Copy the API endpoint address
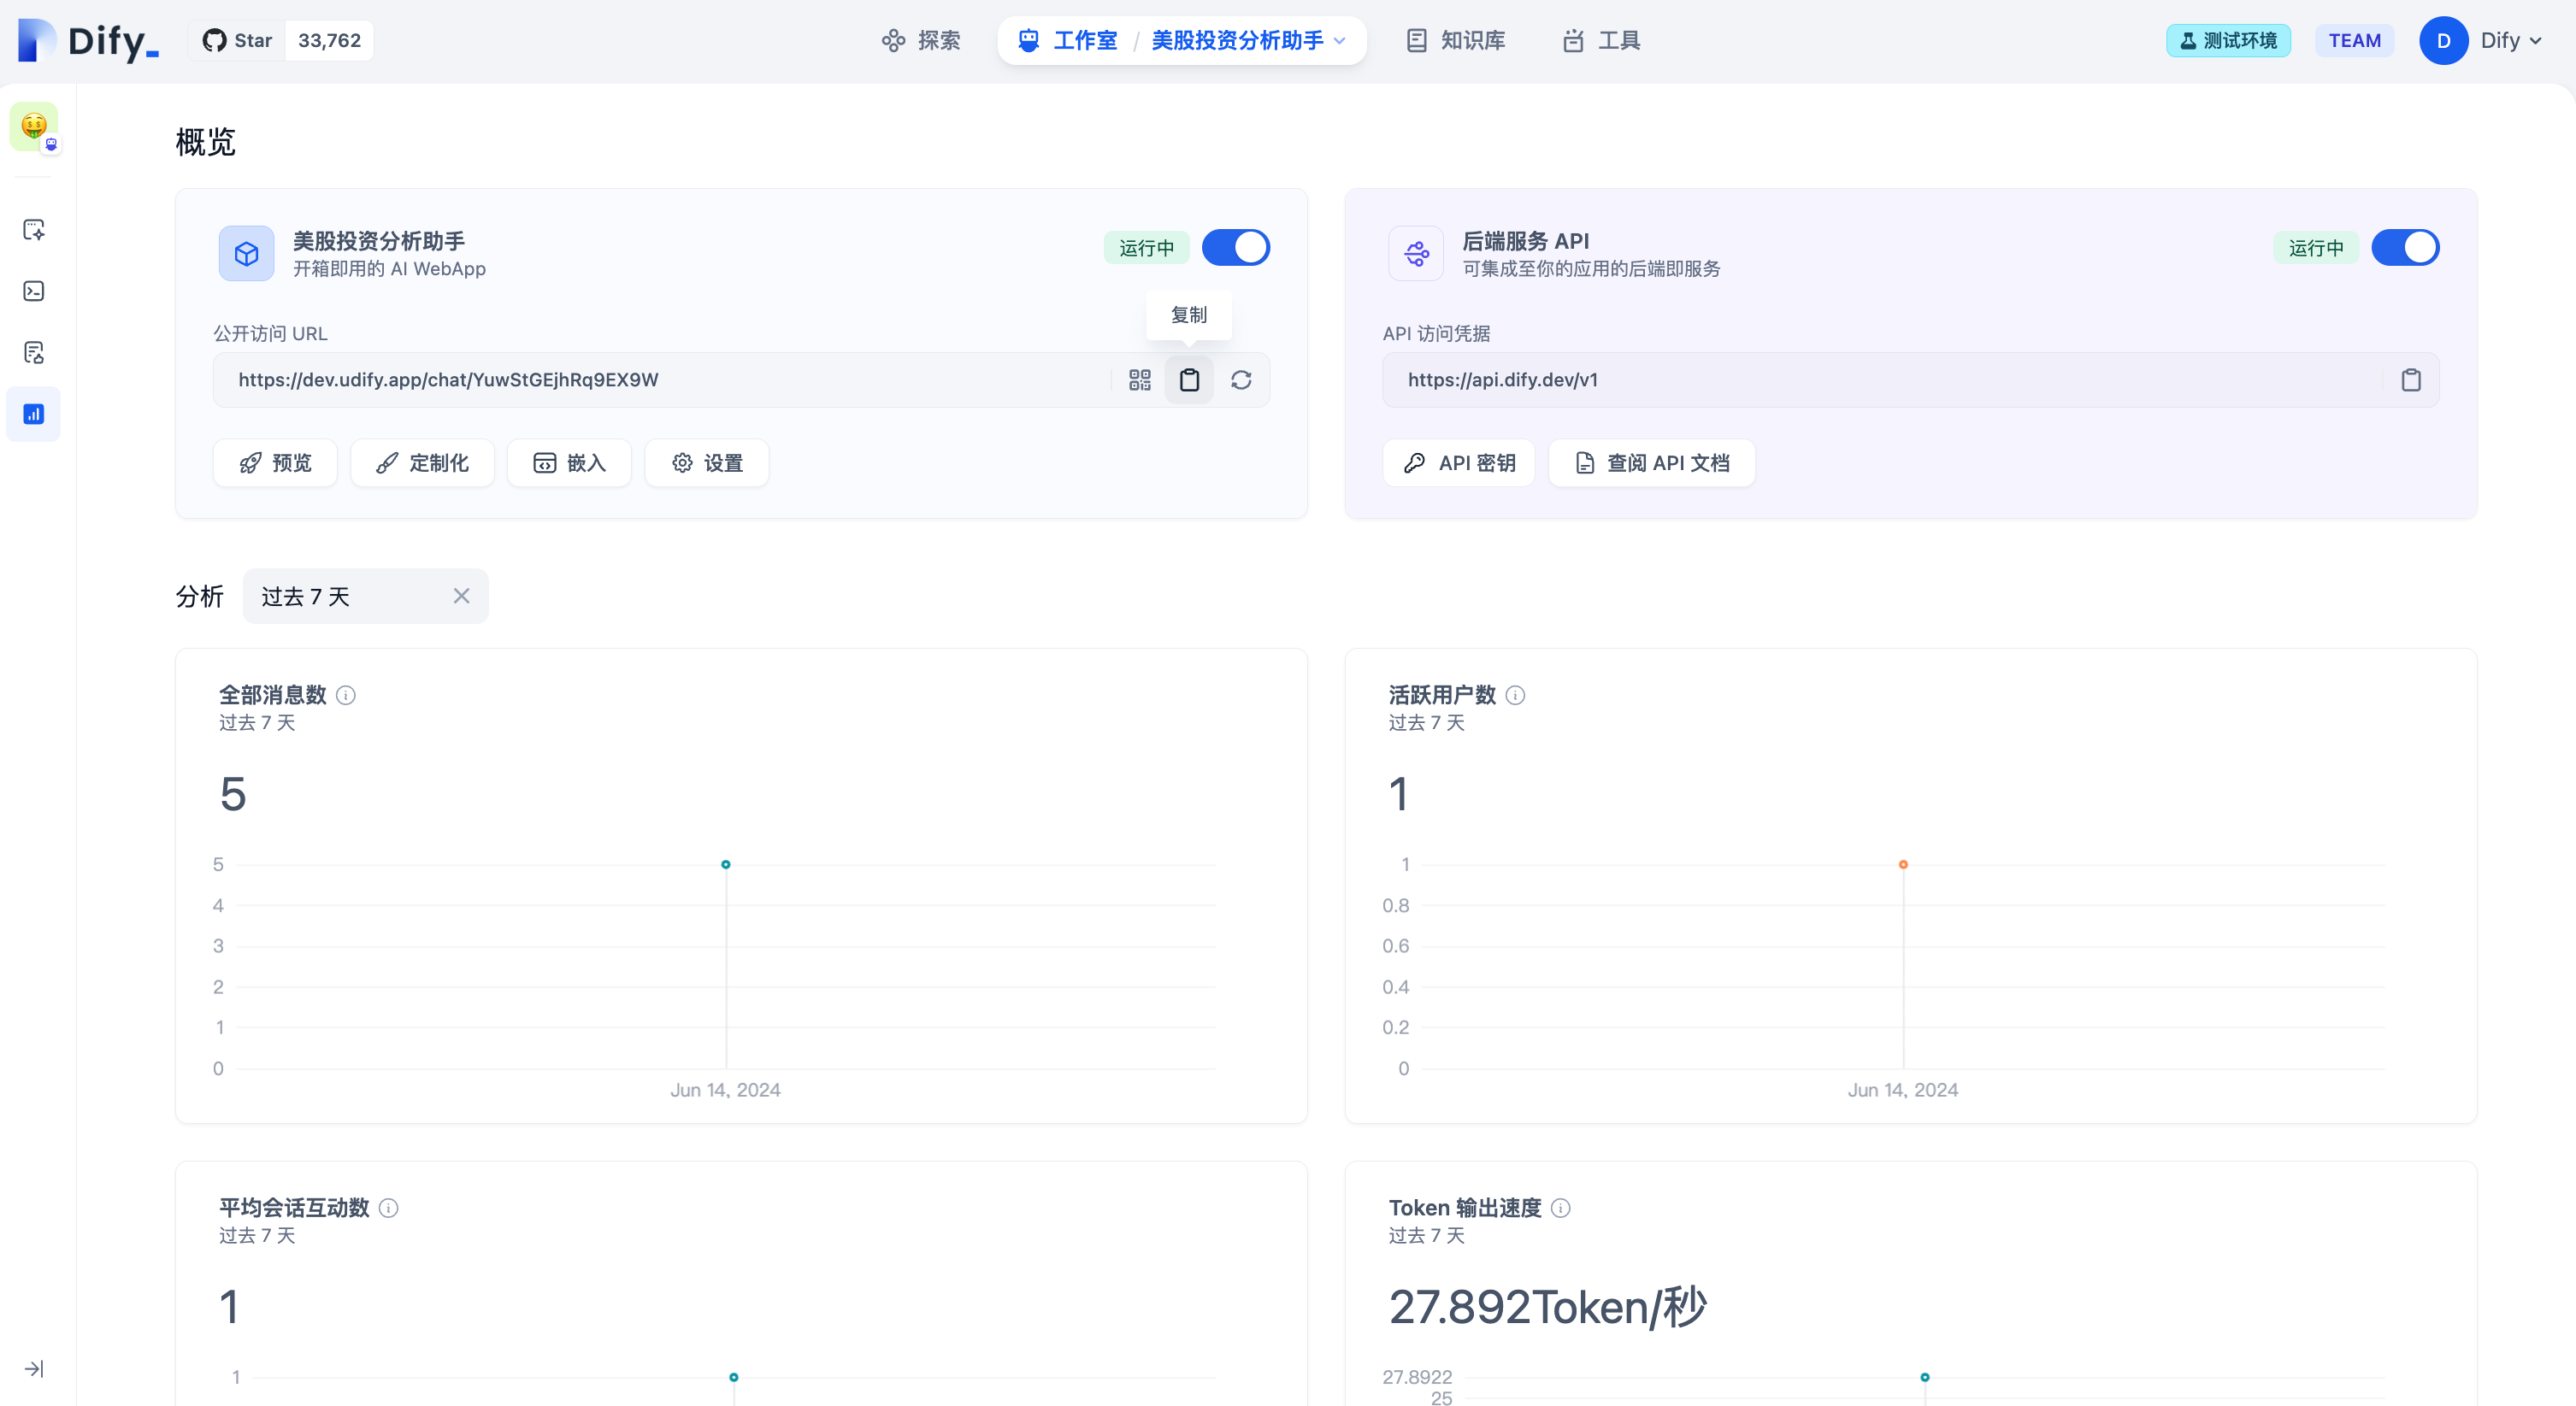This screenshot has height=1406, width=2576. pyautogui.click(x=2411, y=380)
